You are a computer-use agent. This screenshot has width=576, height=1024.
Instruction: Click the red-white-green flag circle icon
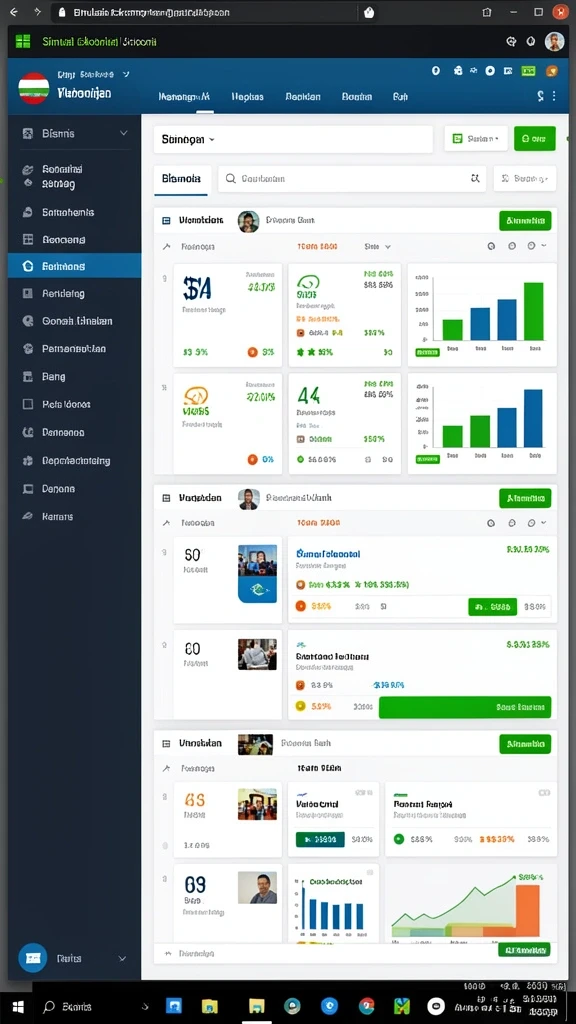click(33, 88)
